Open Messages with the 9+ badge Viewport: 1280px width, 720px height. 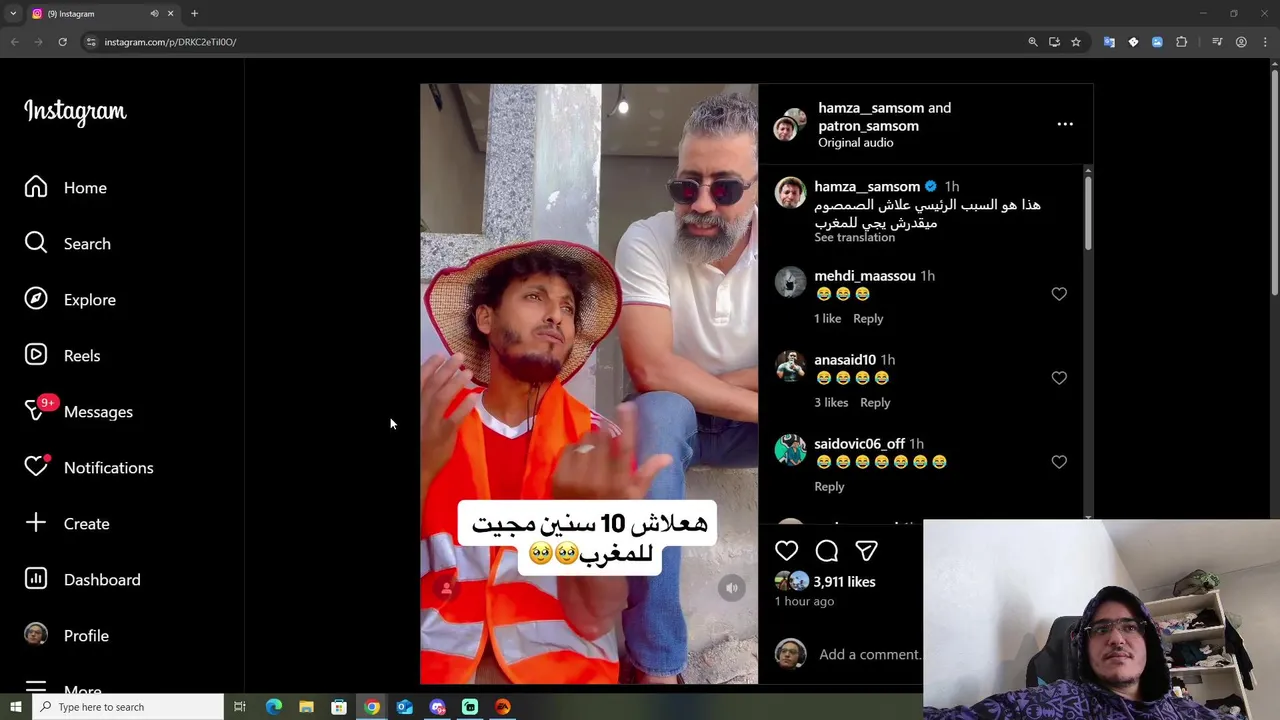79,412
